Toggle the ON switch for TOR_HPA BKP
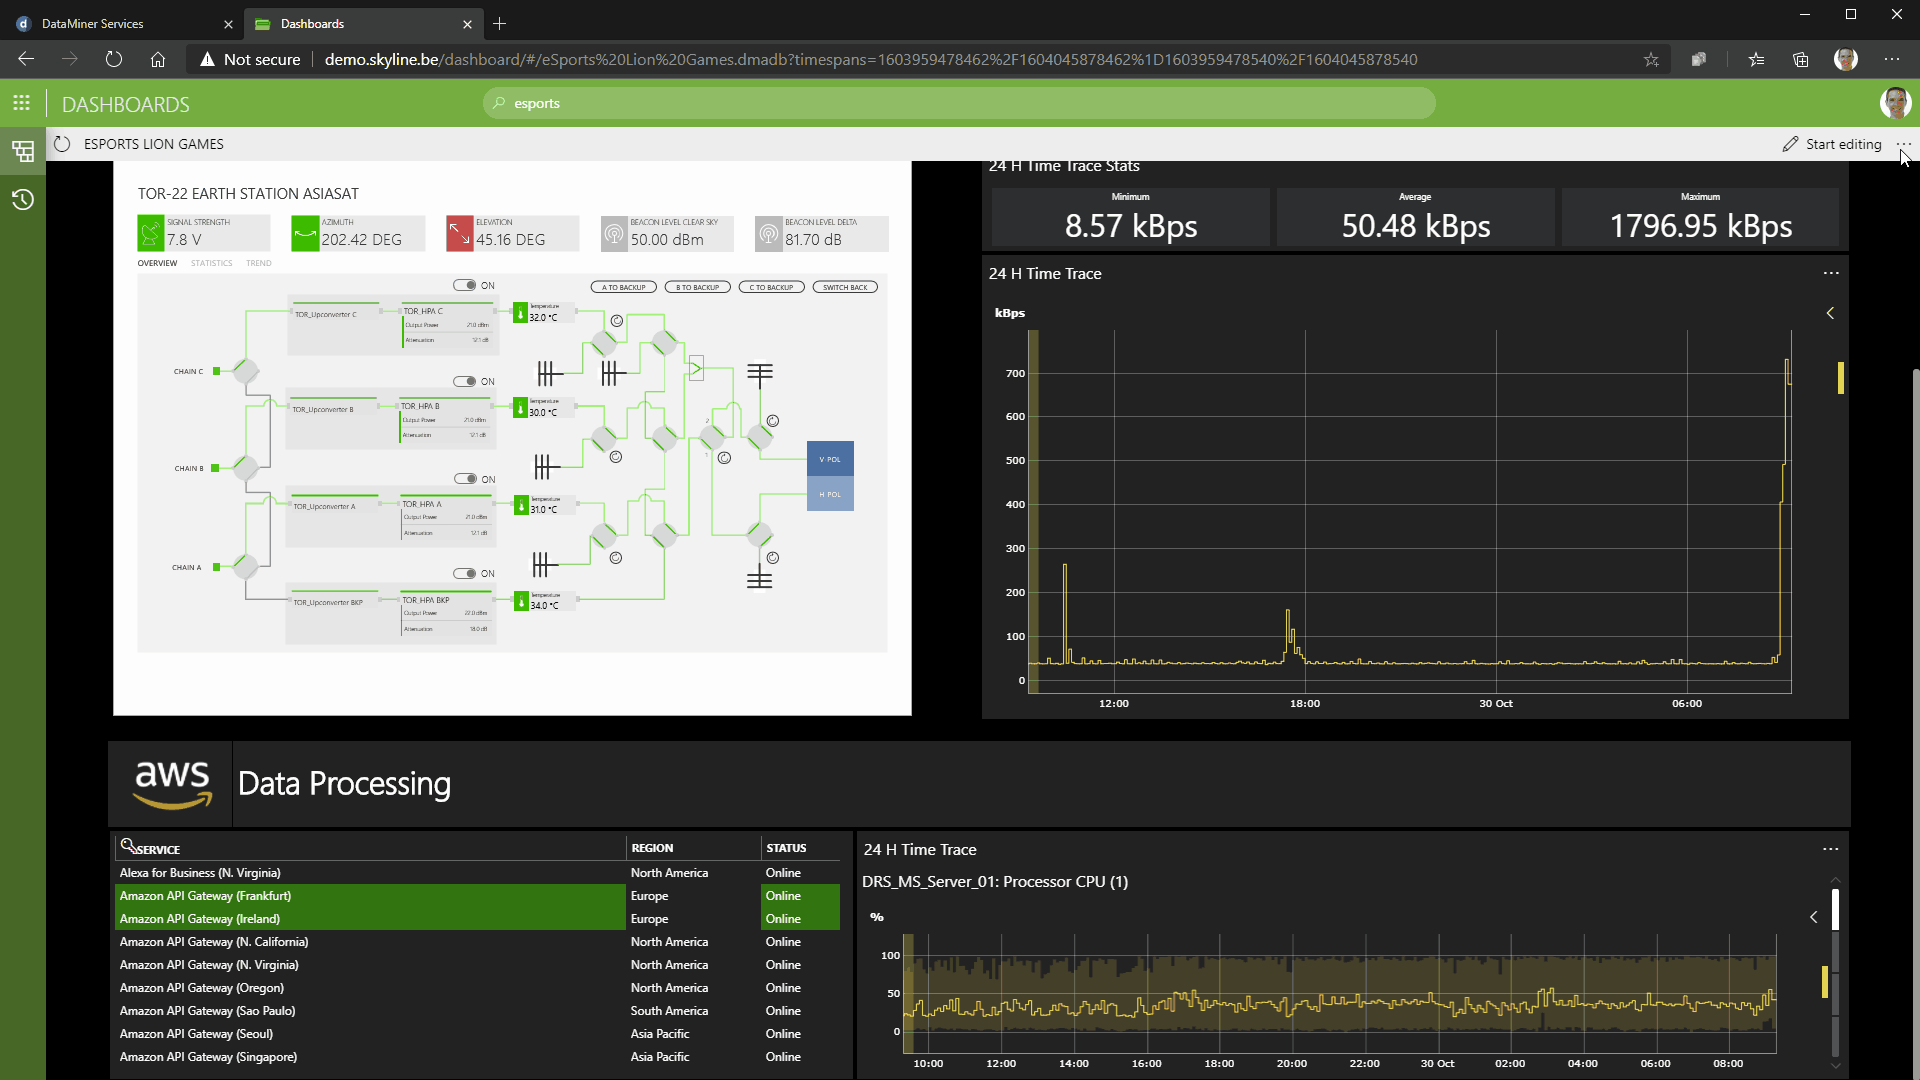This screenshot has height=1080, width=1920. (465, 573)
